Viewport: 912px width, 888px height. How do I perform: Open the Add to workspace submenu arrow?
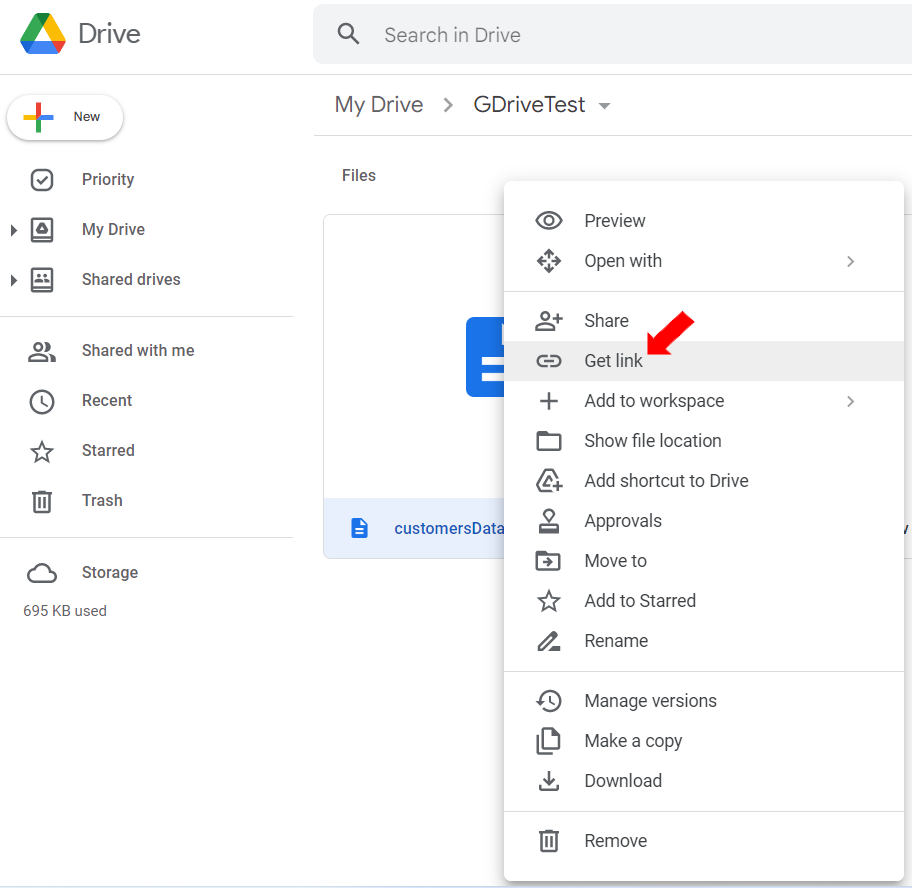coord(851,401)
